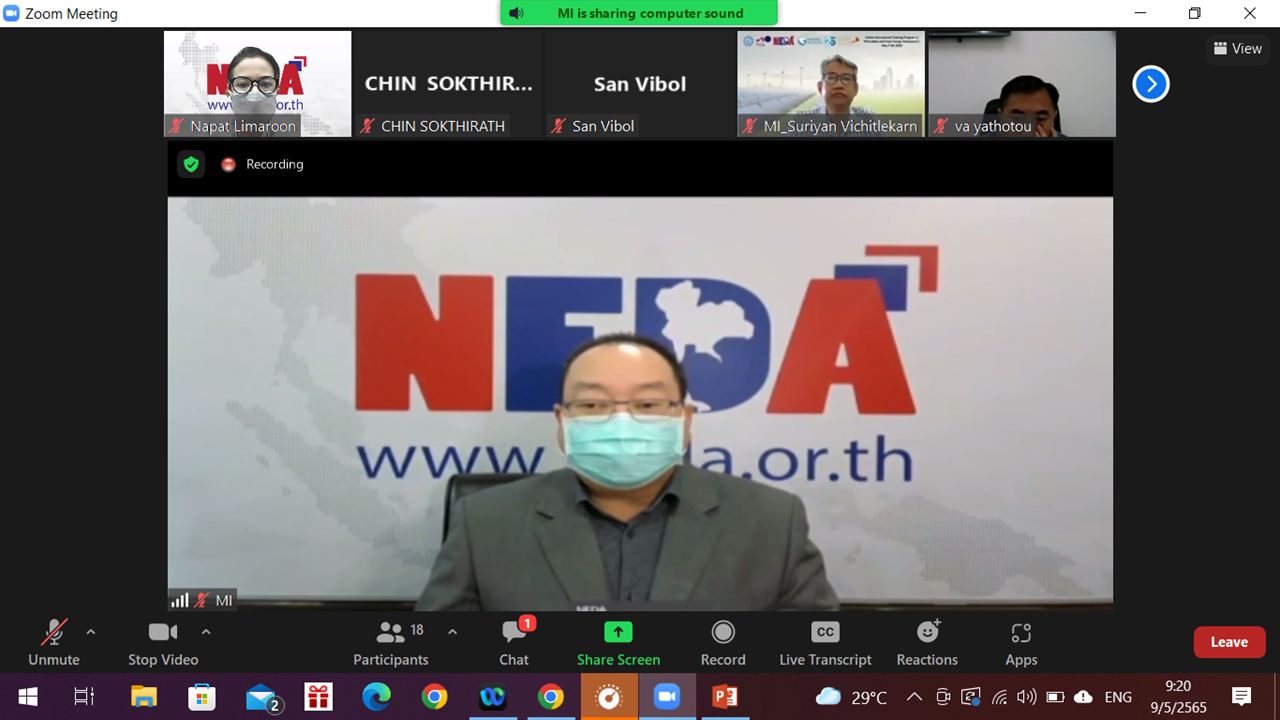This screenshot has height=720, width=1280.
Task: Open File Explorer from the taskbar
Action: pyautogui.click(x=144, y=697)
